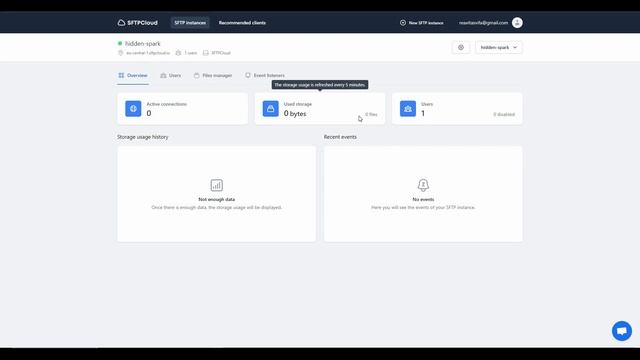
Task: Click the bell icon above 'No events'
Action: point(423,185)
